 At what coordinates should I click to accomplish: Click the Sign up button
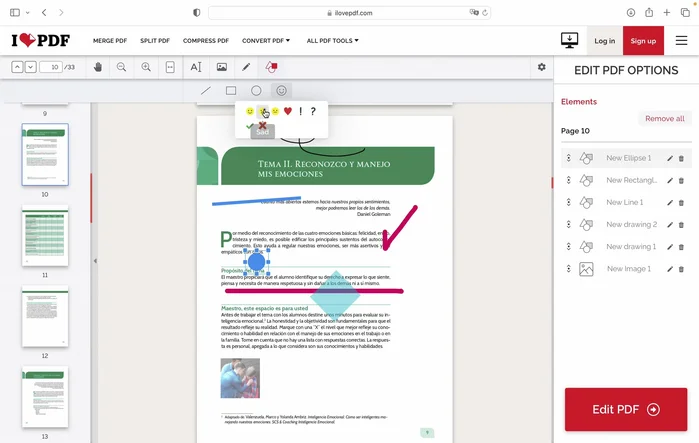643,41
